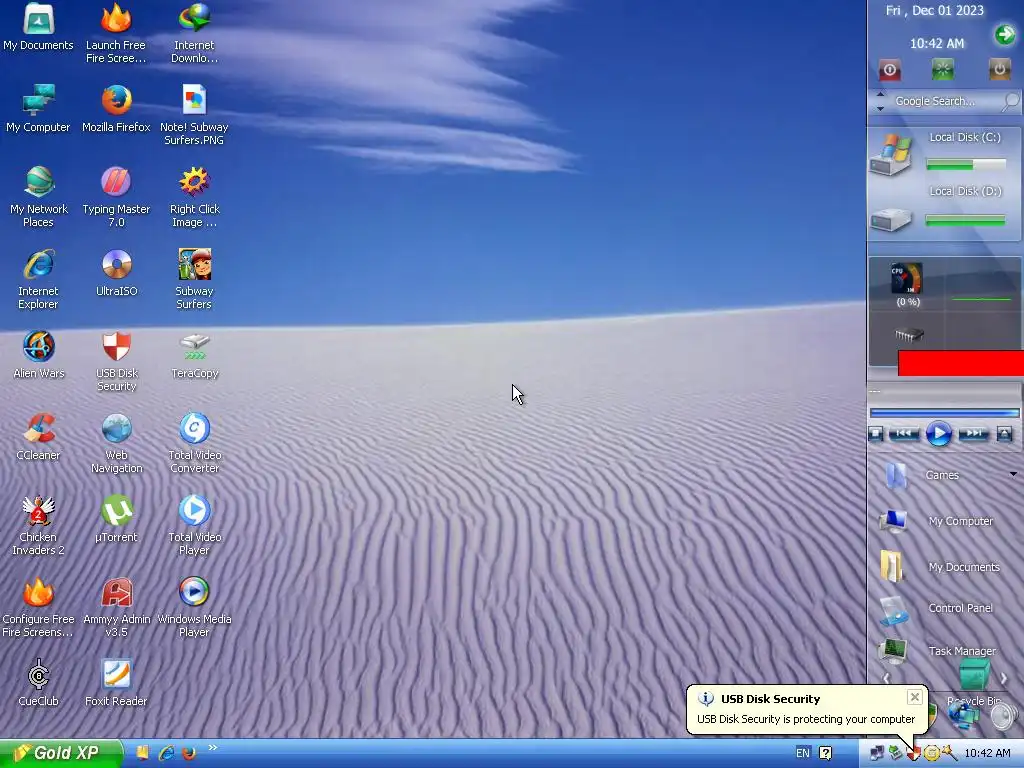Image resolution: width=1024 pixels, height=768 pixels.
Task: Click the sidebar green restart button
Action: [x=942, y=70]
